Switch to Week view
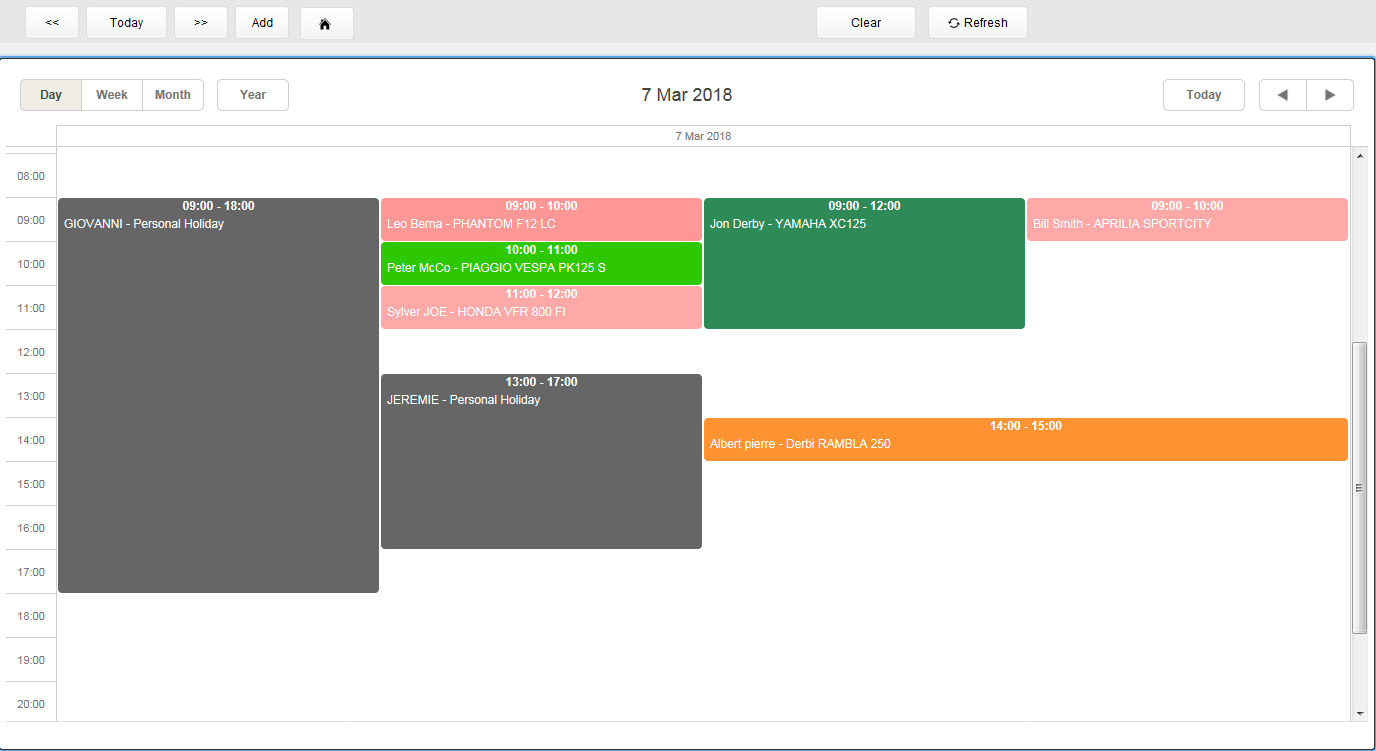The image size is (1376, 751). (x=112, y=95)
